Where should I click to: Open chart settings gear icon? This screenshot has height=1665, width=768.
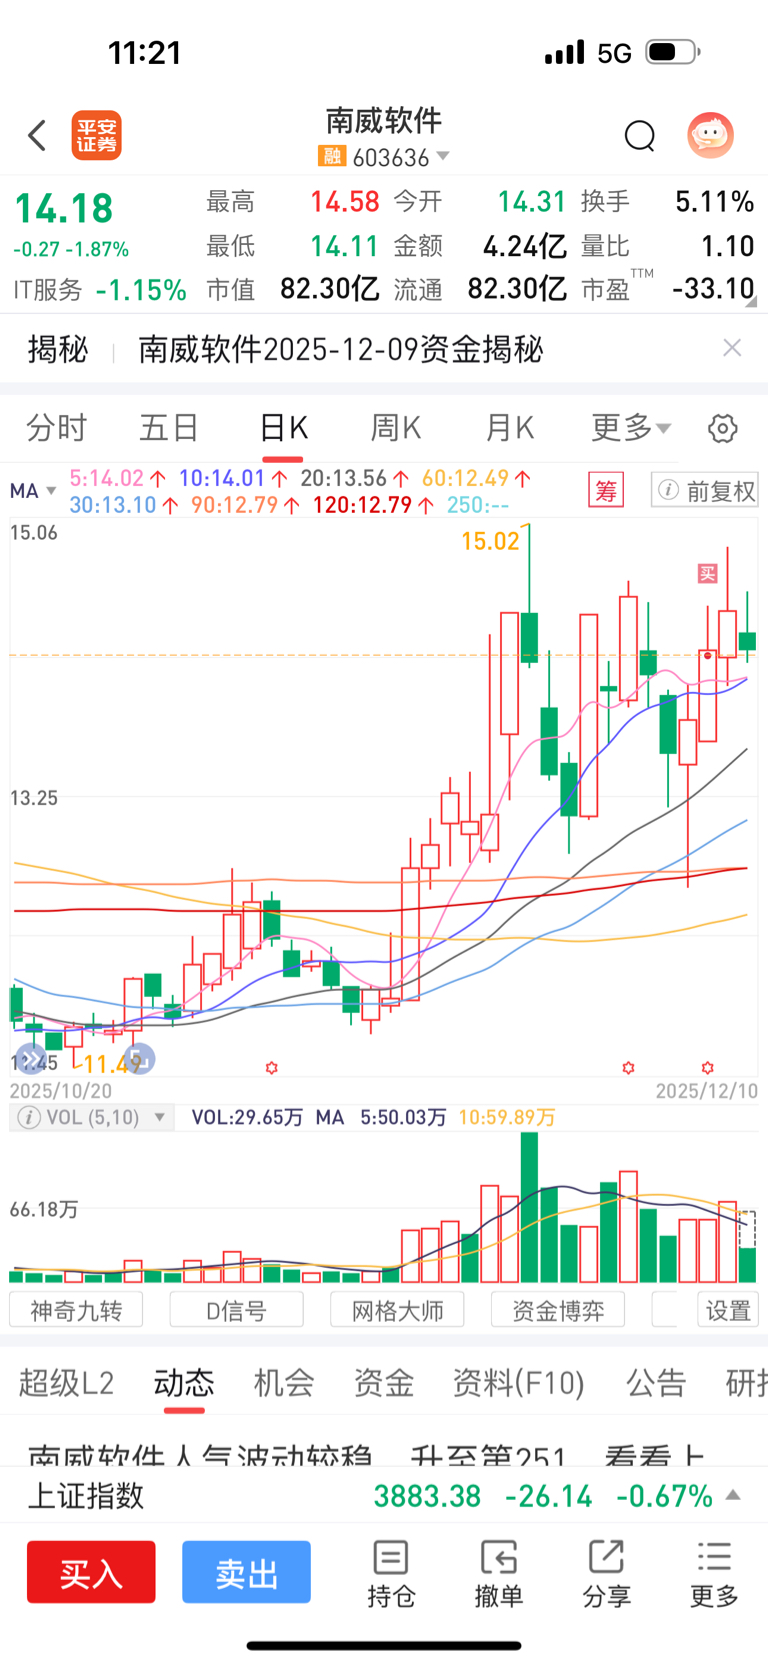point(723,429)
